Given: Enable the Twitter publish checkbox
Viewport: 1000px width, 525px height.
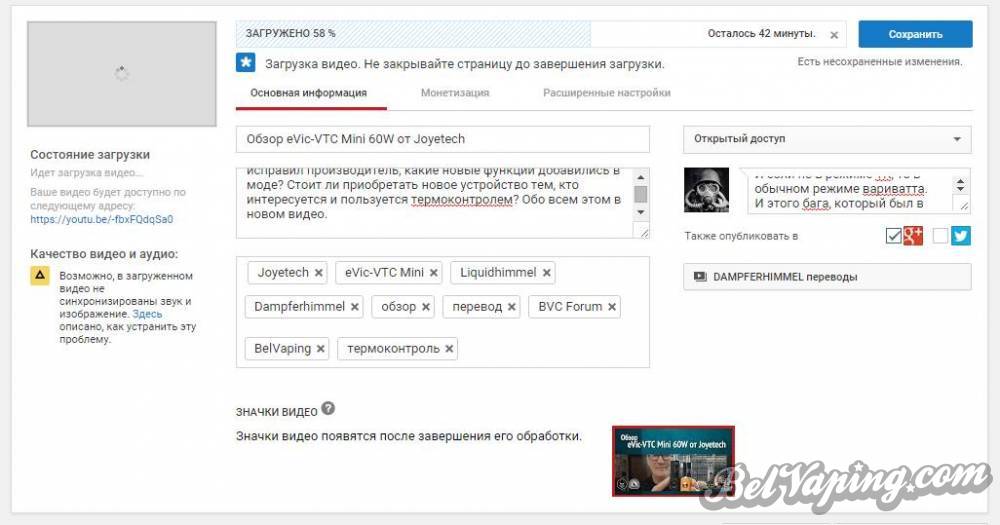Looking at the screenshot, I should (940, 236).
